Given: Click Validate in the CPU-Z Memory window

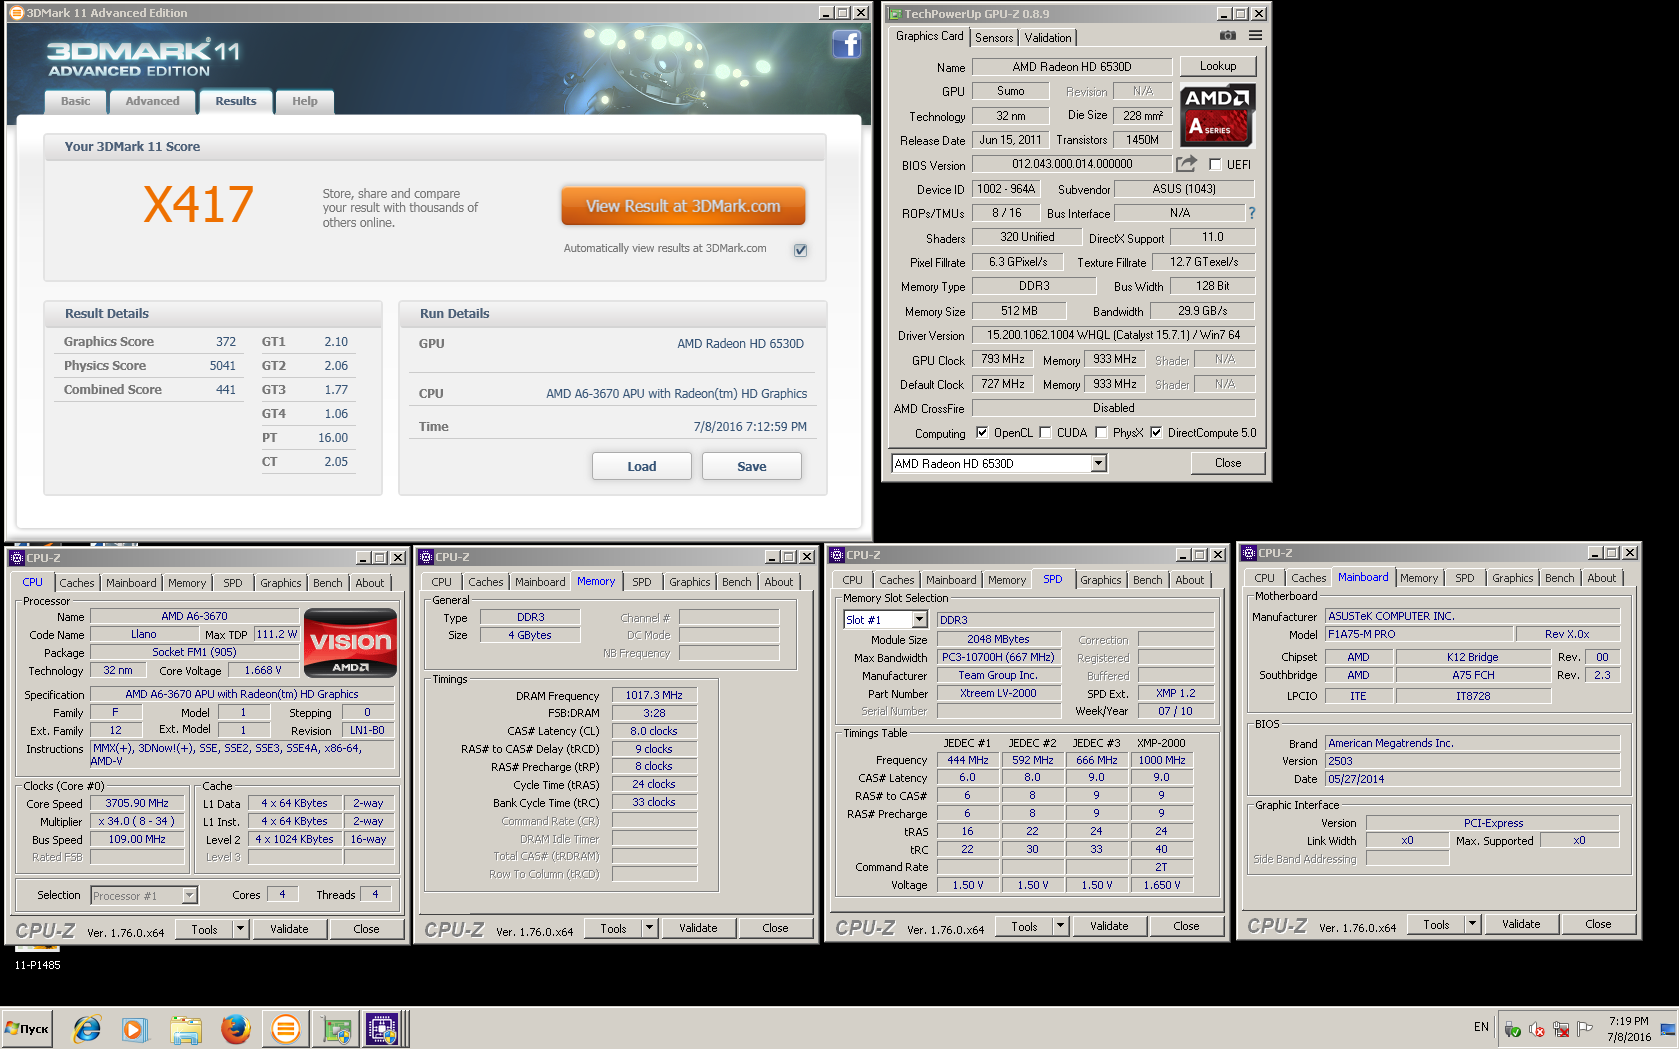Looking at the screenshot, I should pos(698,928).
